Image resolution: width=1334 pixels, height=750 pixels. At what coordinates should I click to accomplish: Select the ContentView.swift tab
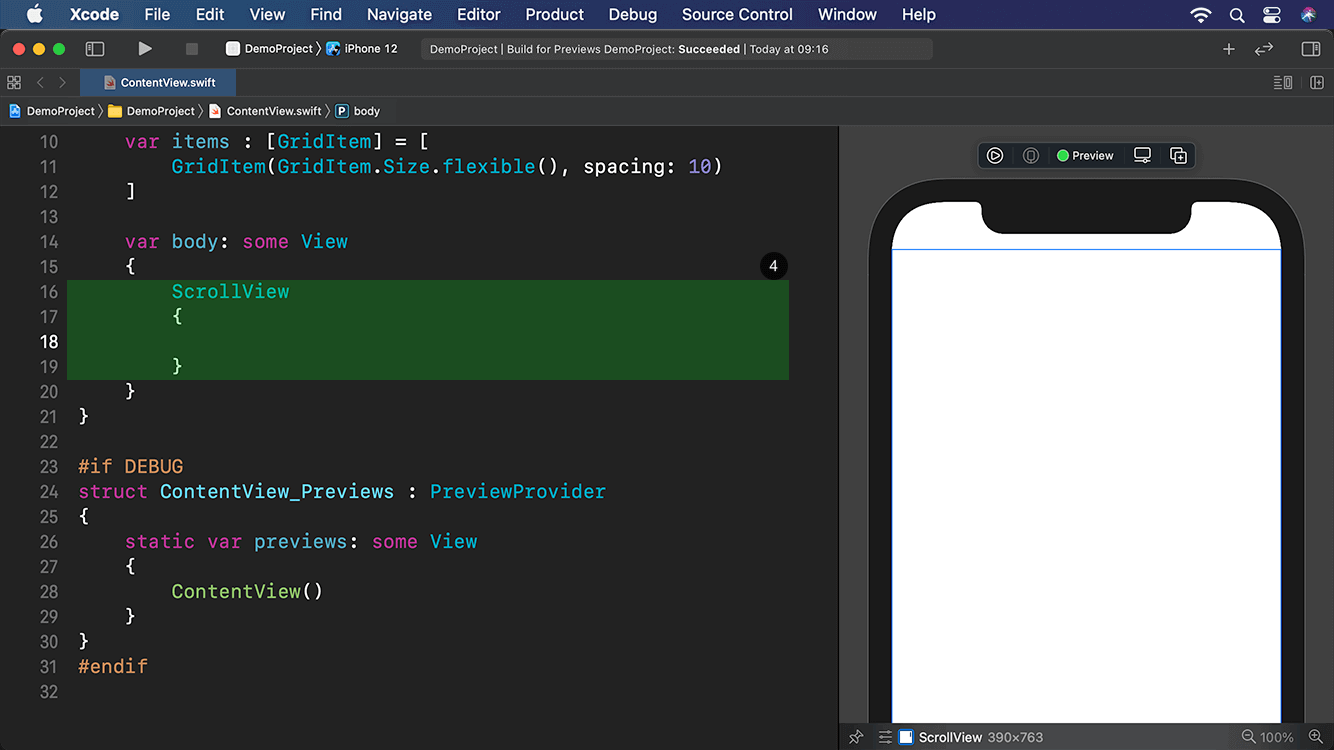[x=159, y=83]
